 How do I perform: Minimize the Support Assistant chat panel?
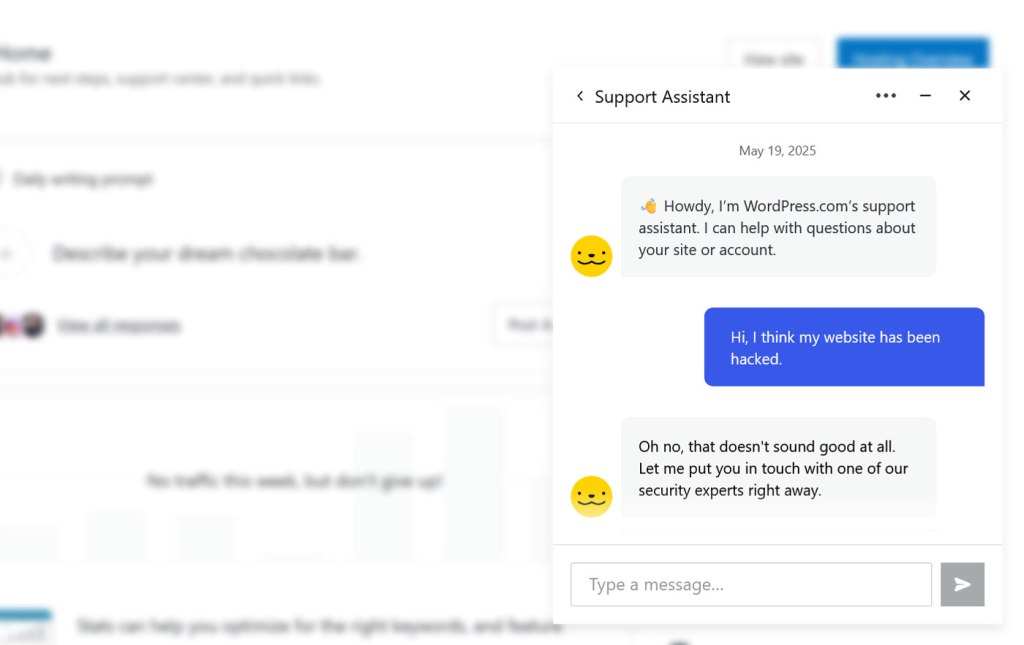[x=925, y=95]
